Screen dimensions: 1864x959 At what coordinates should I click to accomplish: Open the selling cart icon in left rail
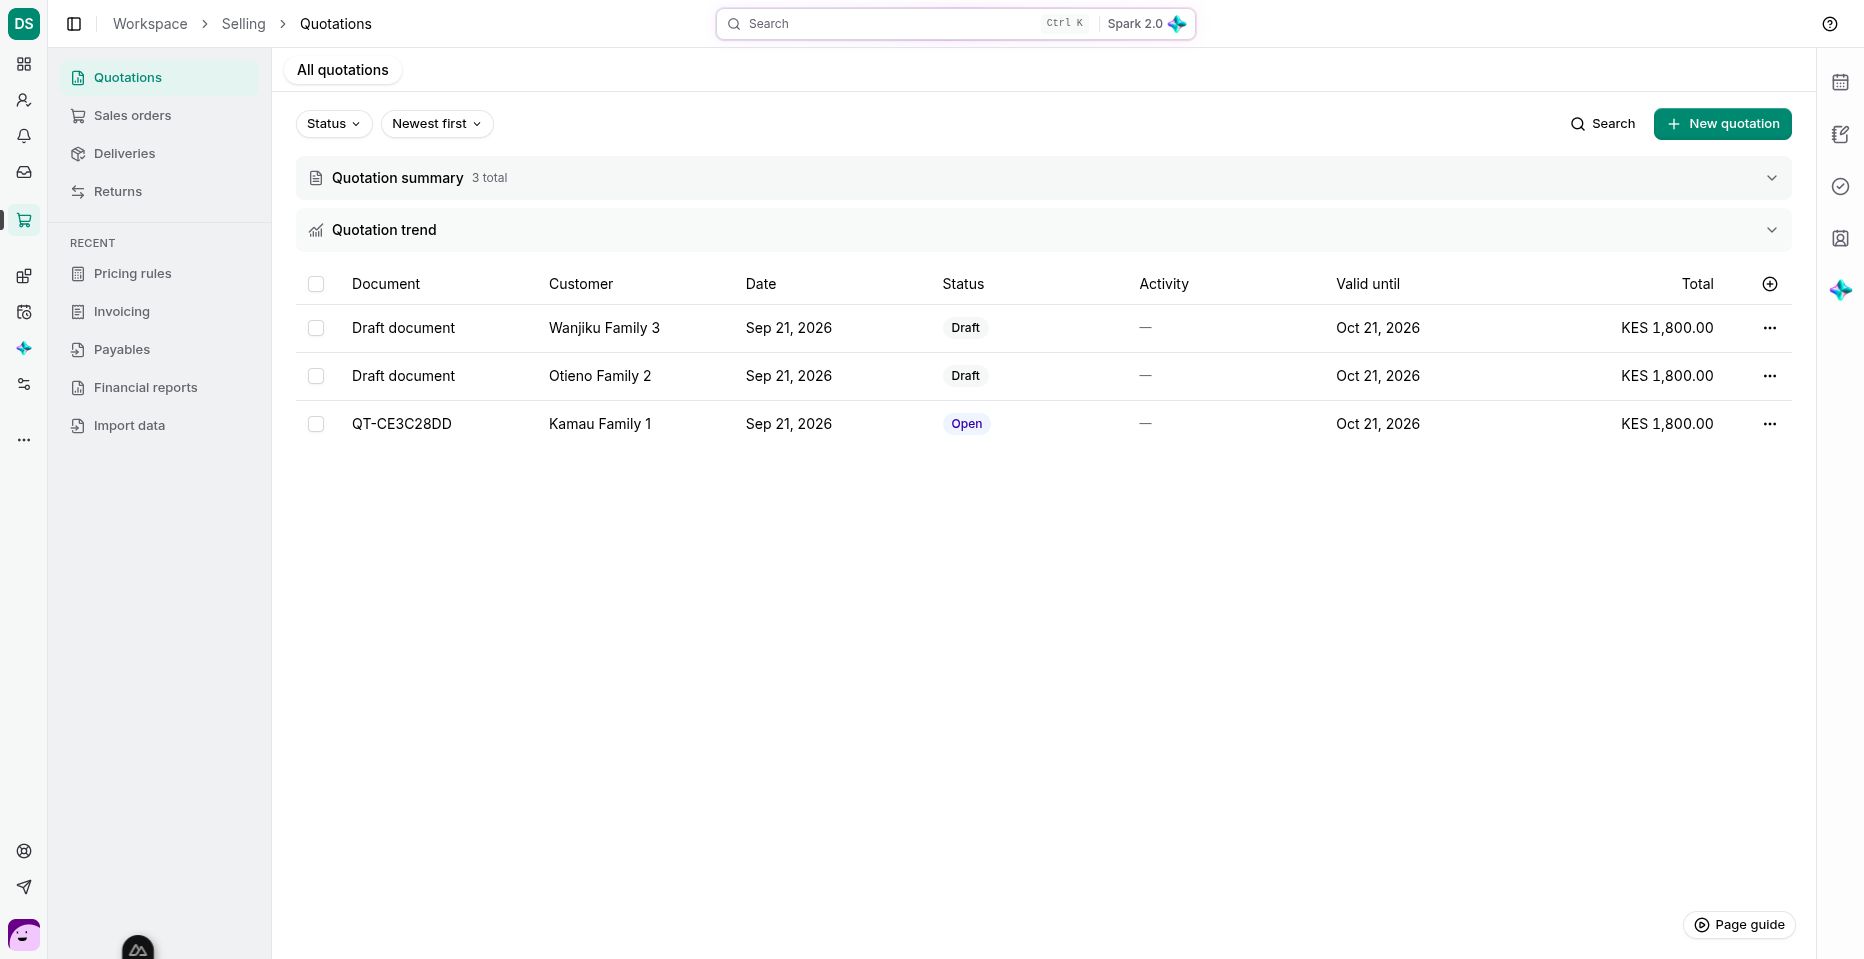click(24, 220)
